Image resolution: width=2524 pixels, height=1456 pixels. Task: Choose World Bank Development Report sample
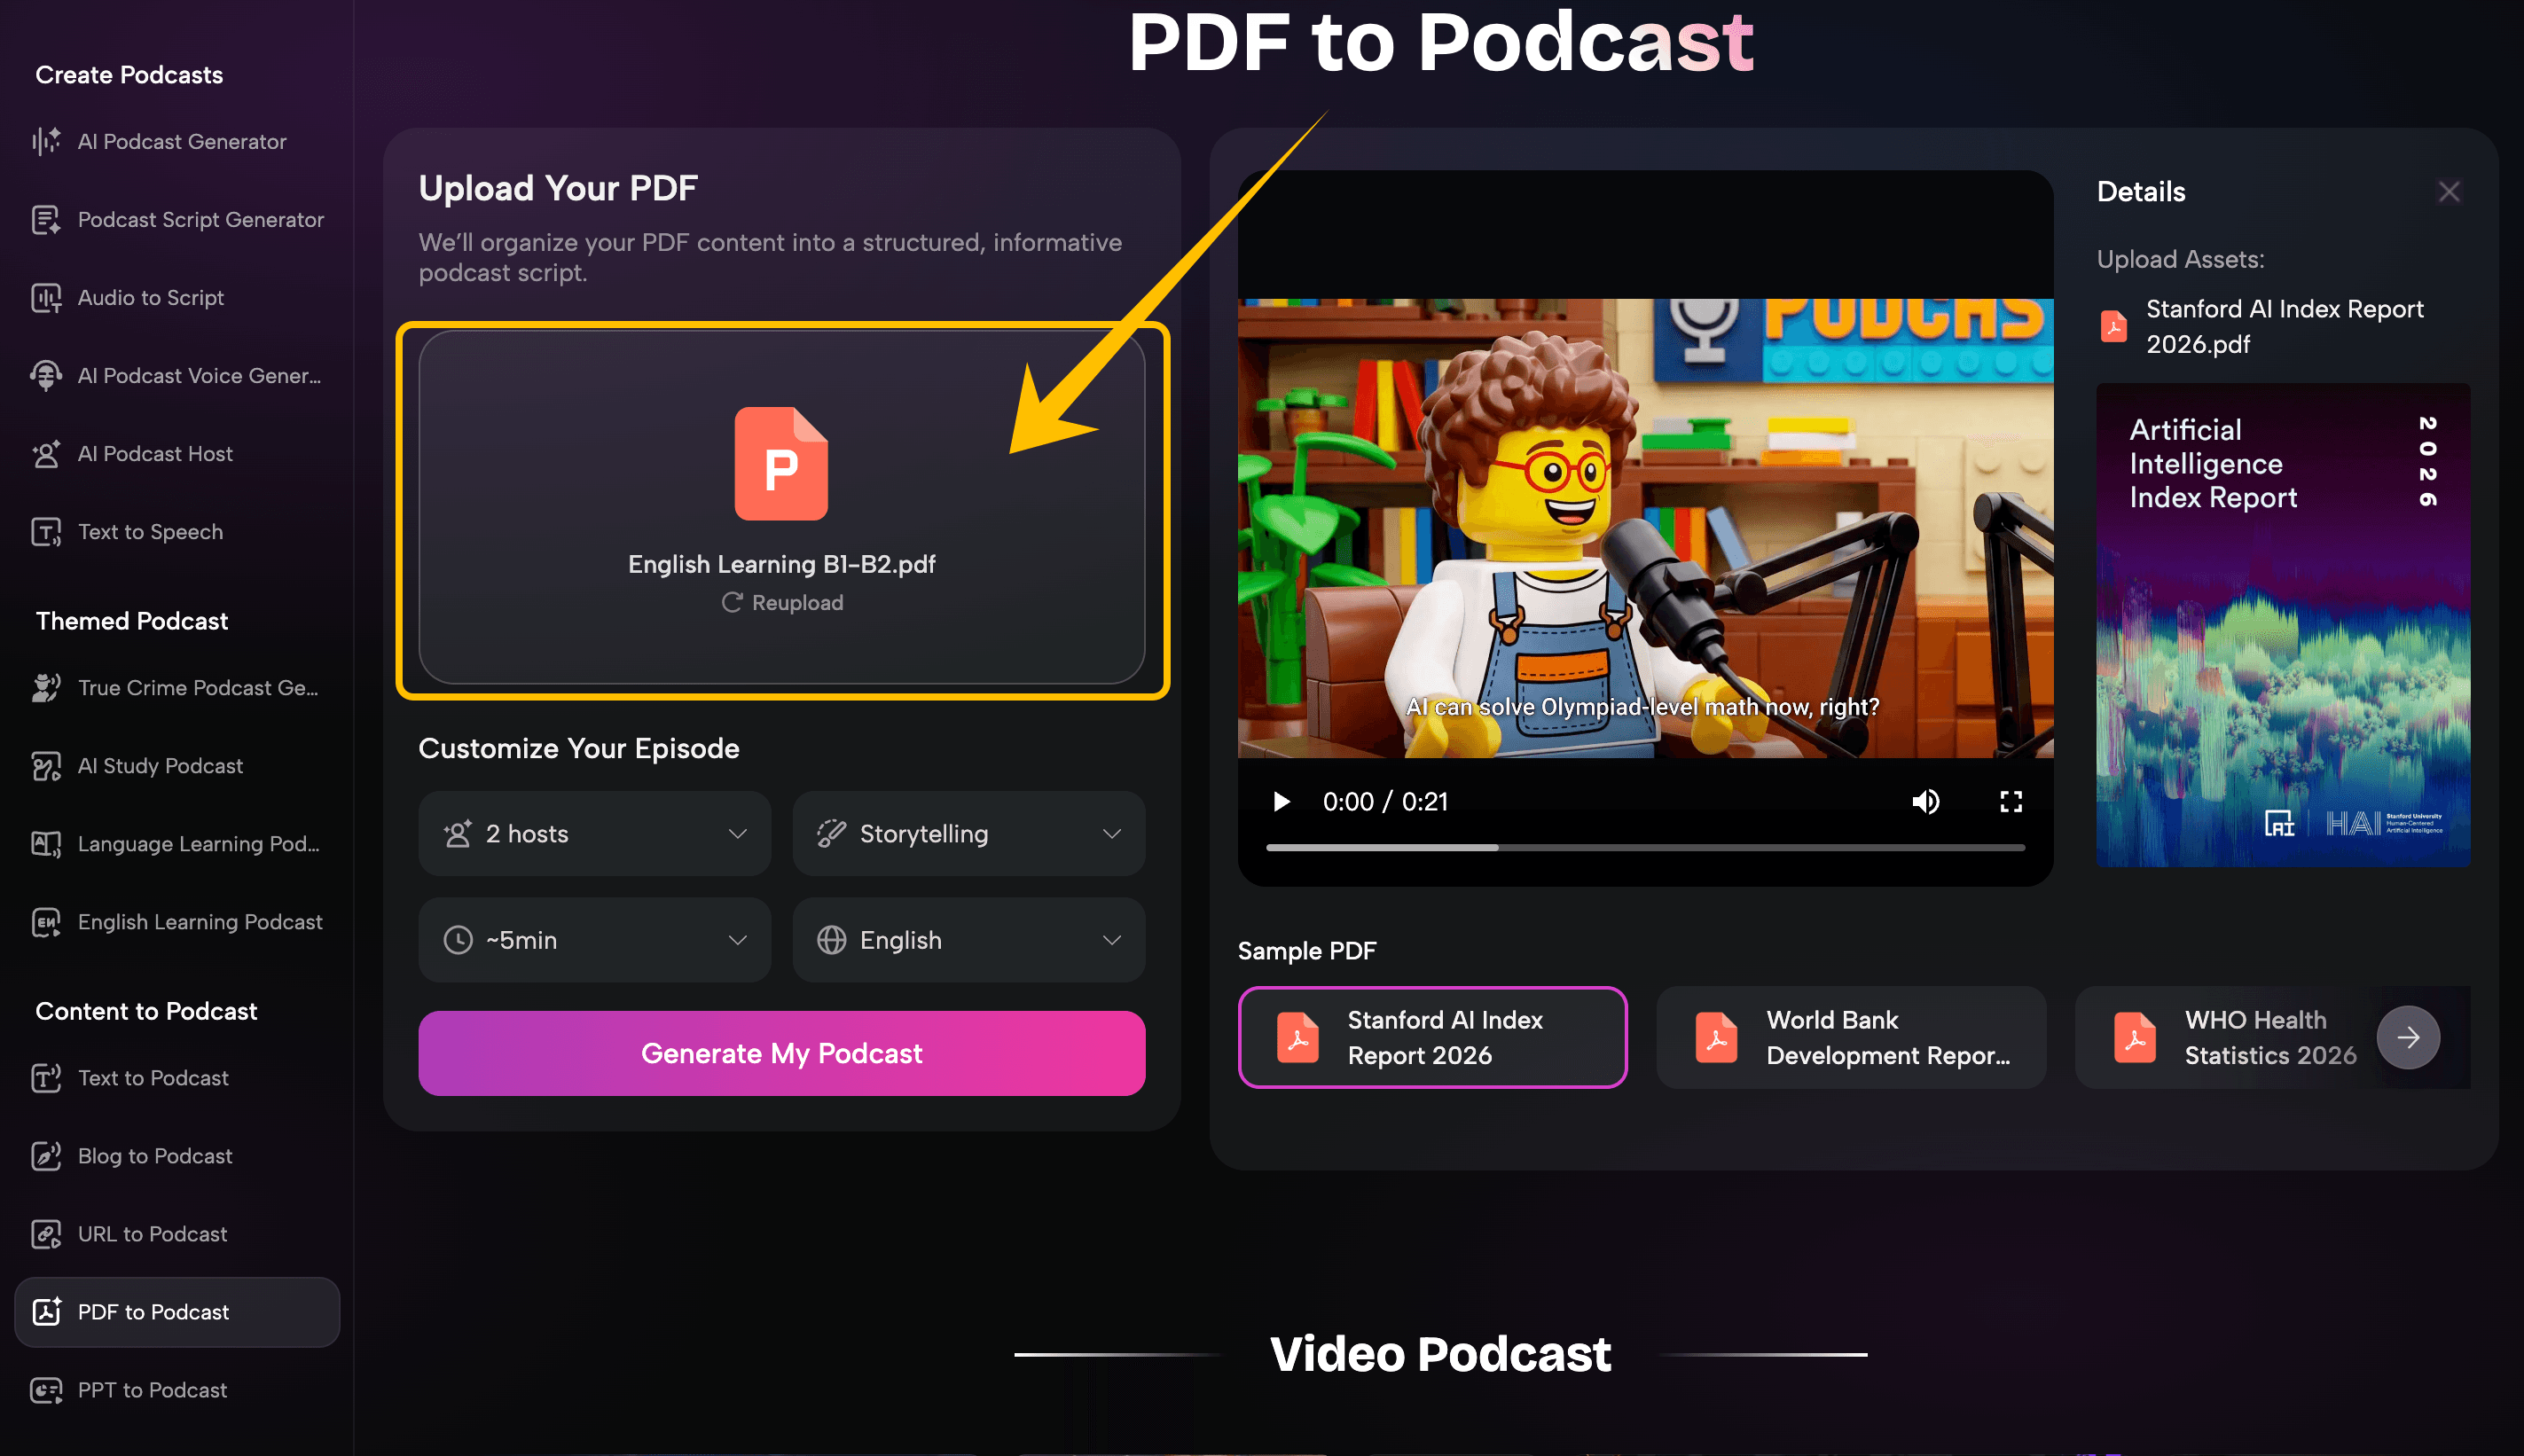(1851, 1037)
